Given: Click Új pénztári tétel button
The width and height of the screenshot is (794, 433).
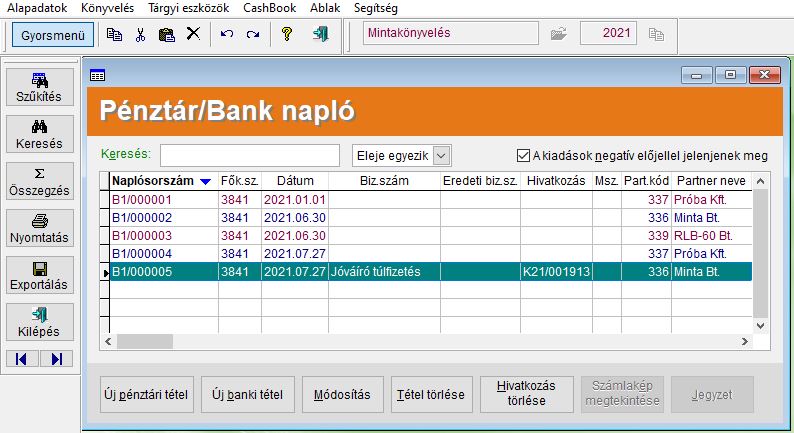Looking at the screenshot, I should point(146,395).
